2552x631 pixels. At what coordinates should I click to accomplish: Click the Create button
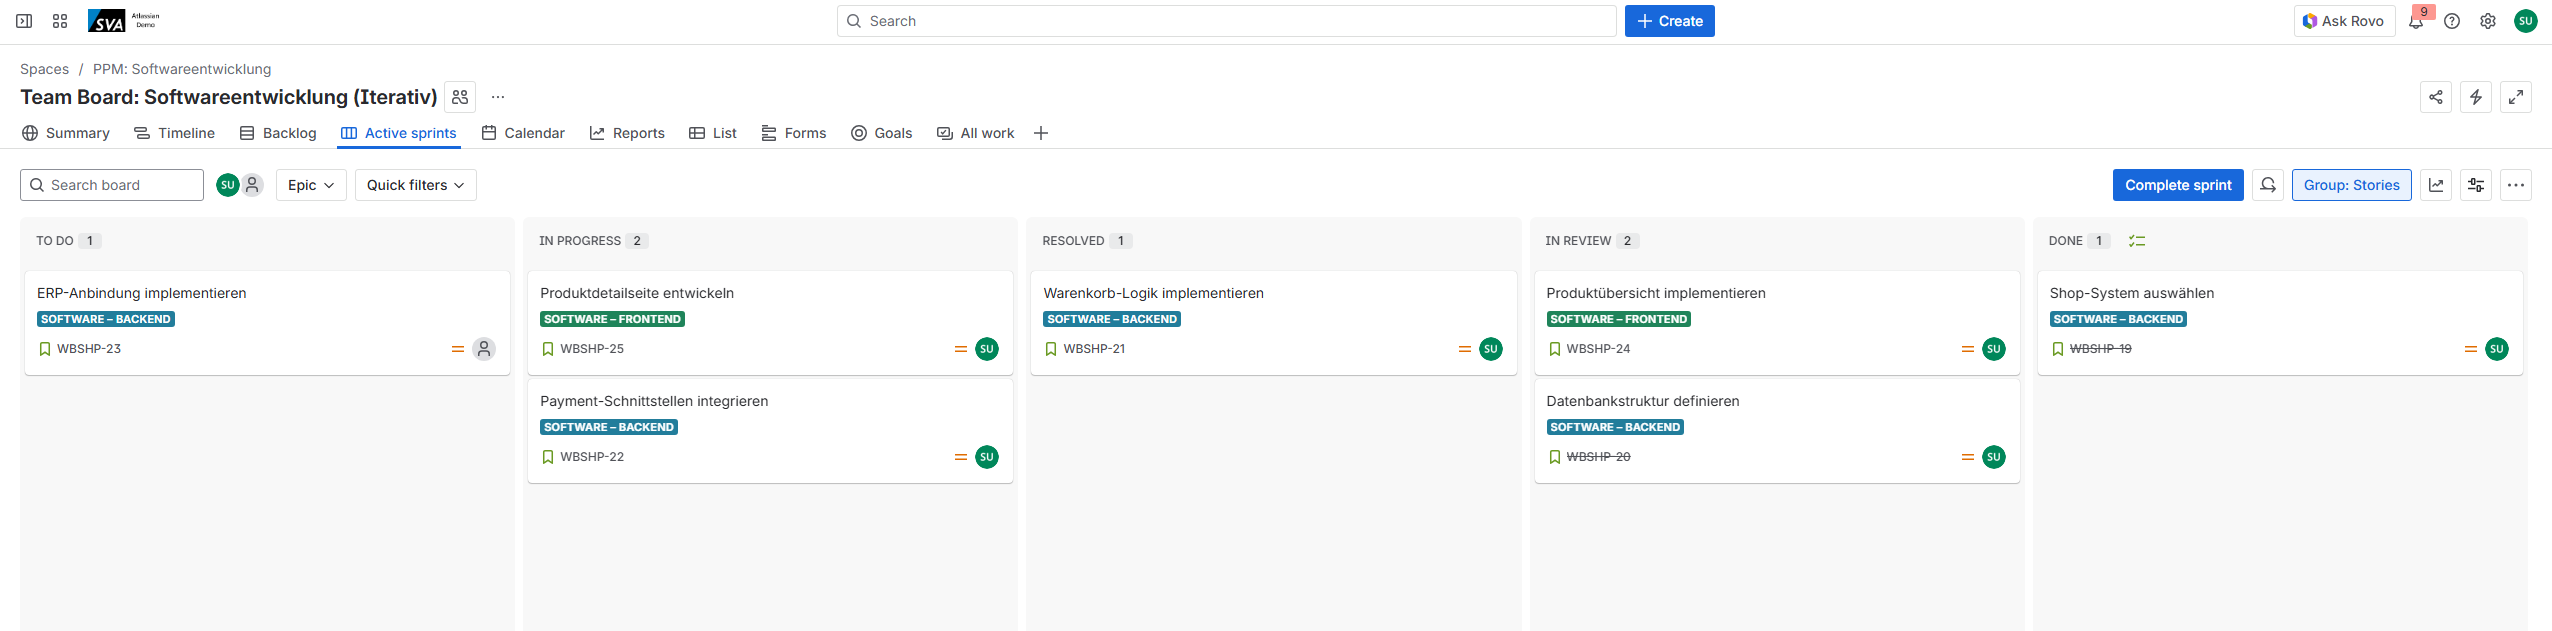pyautogui.click(x=1669, y=21)
